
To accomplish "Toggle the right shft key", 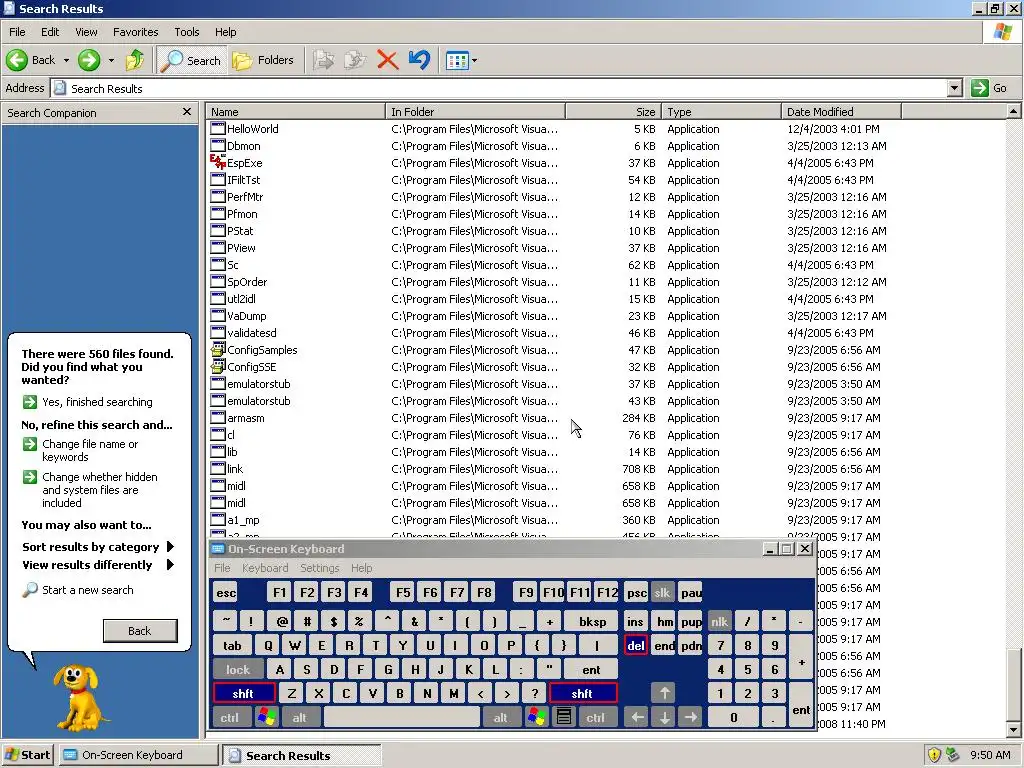I will point(582,694).
